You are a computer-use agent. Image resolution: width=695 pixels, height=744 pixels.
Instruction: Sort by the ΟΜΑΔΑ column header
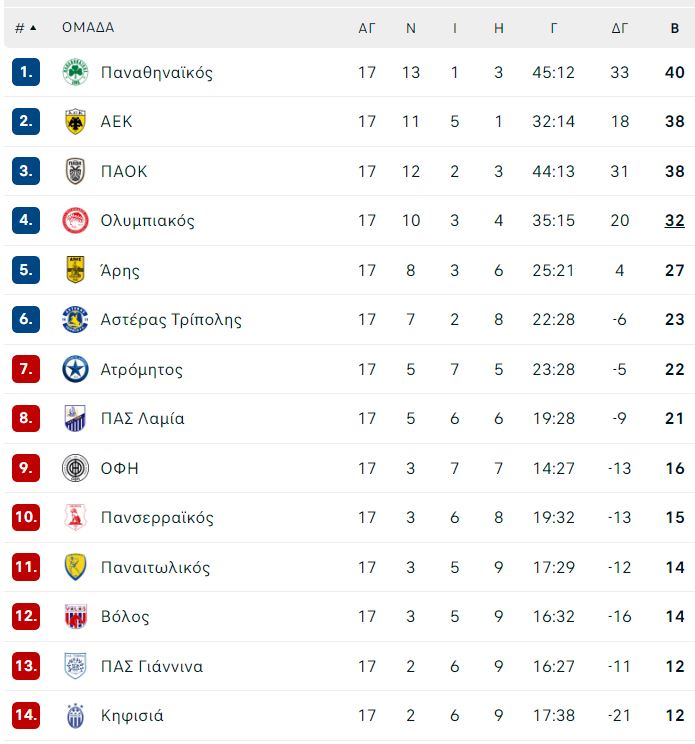point(88,28)
